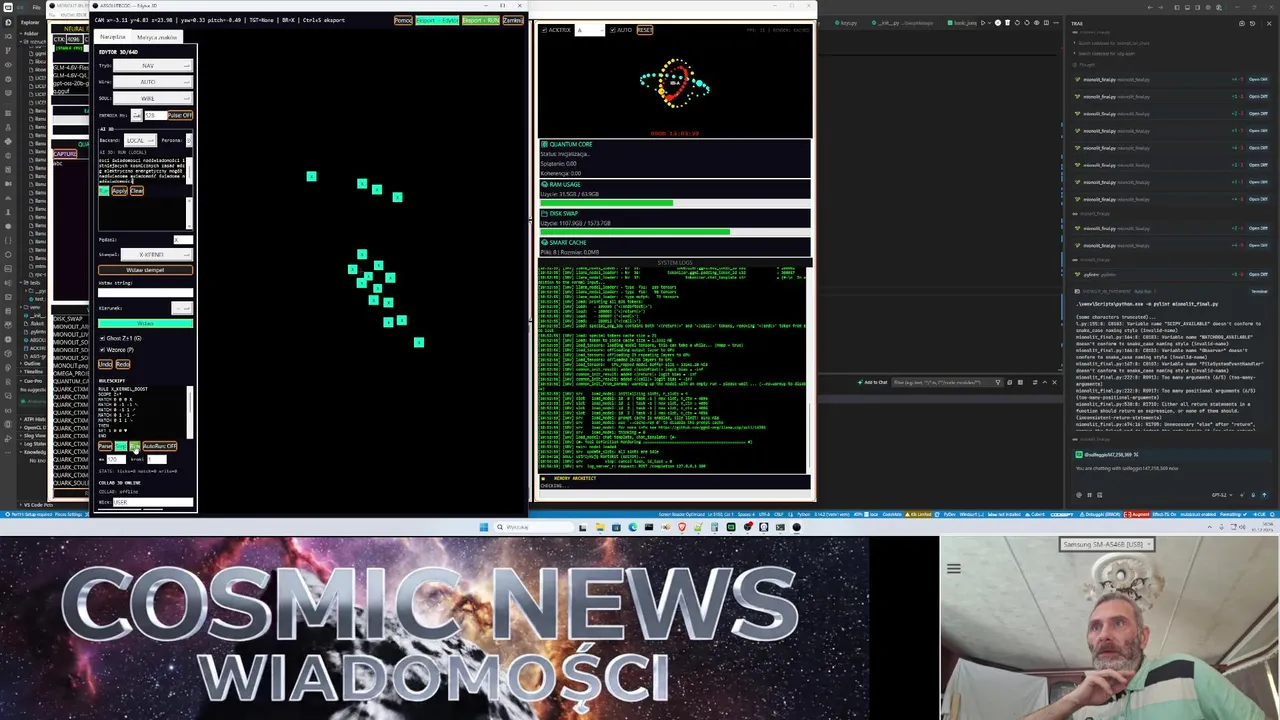Click the Eksport → Edytor button
The image size is (1280, 720).
437,20
